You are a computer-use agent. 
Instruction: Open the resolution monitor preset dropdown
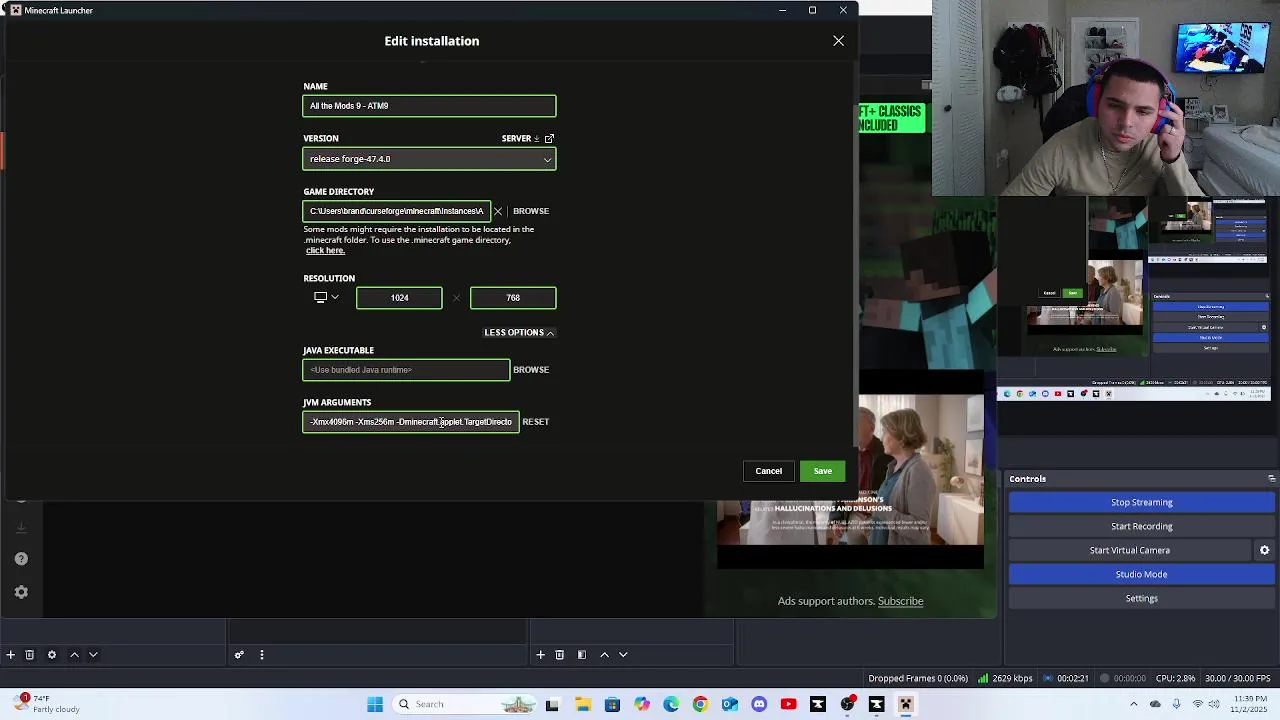[327, 297]
